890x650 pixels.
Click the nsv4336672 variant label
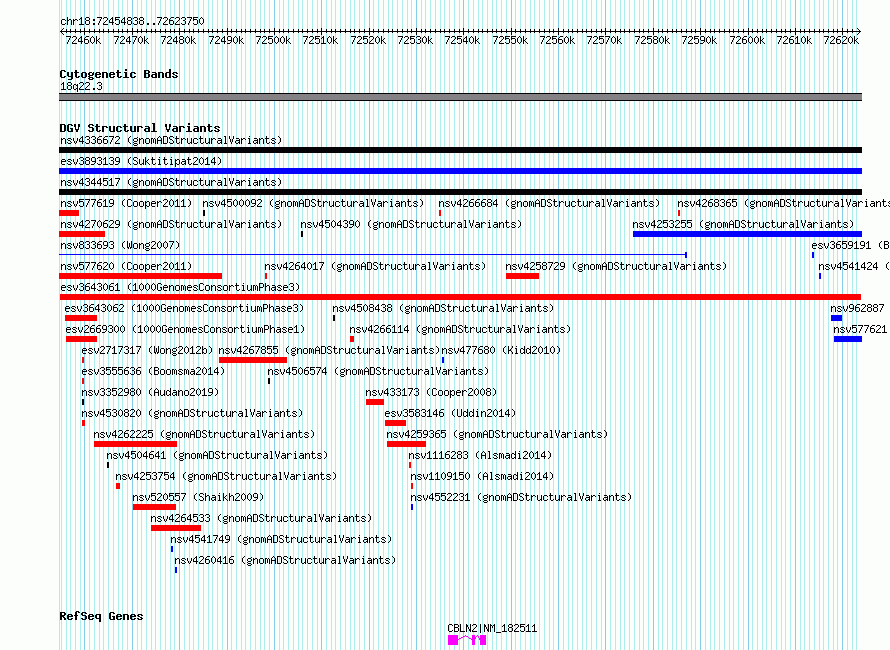pyautogui.click(x=171, y=140)
